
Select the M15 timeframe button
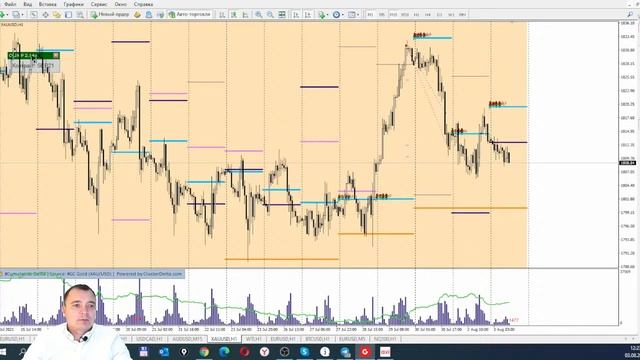click(x=393, y=15)
